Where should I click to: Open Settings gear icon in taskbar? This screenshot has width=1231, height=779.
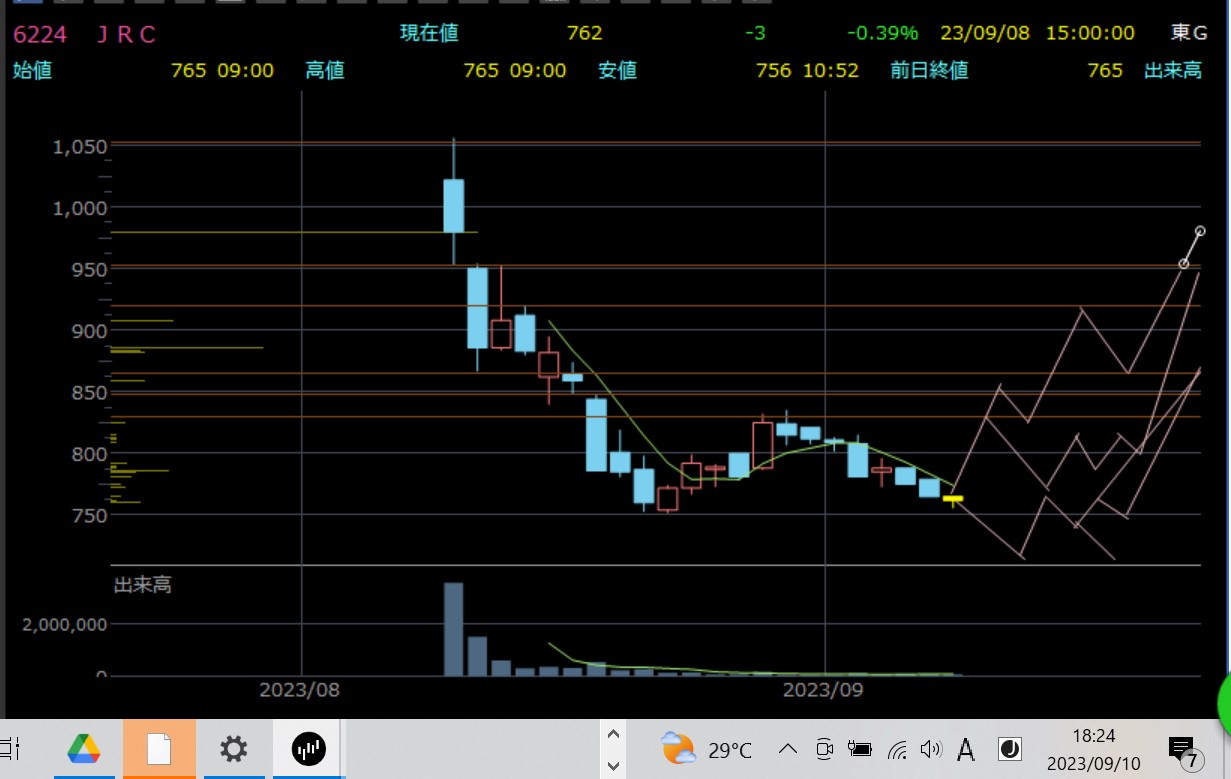tap(233, 748)
